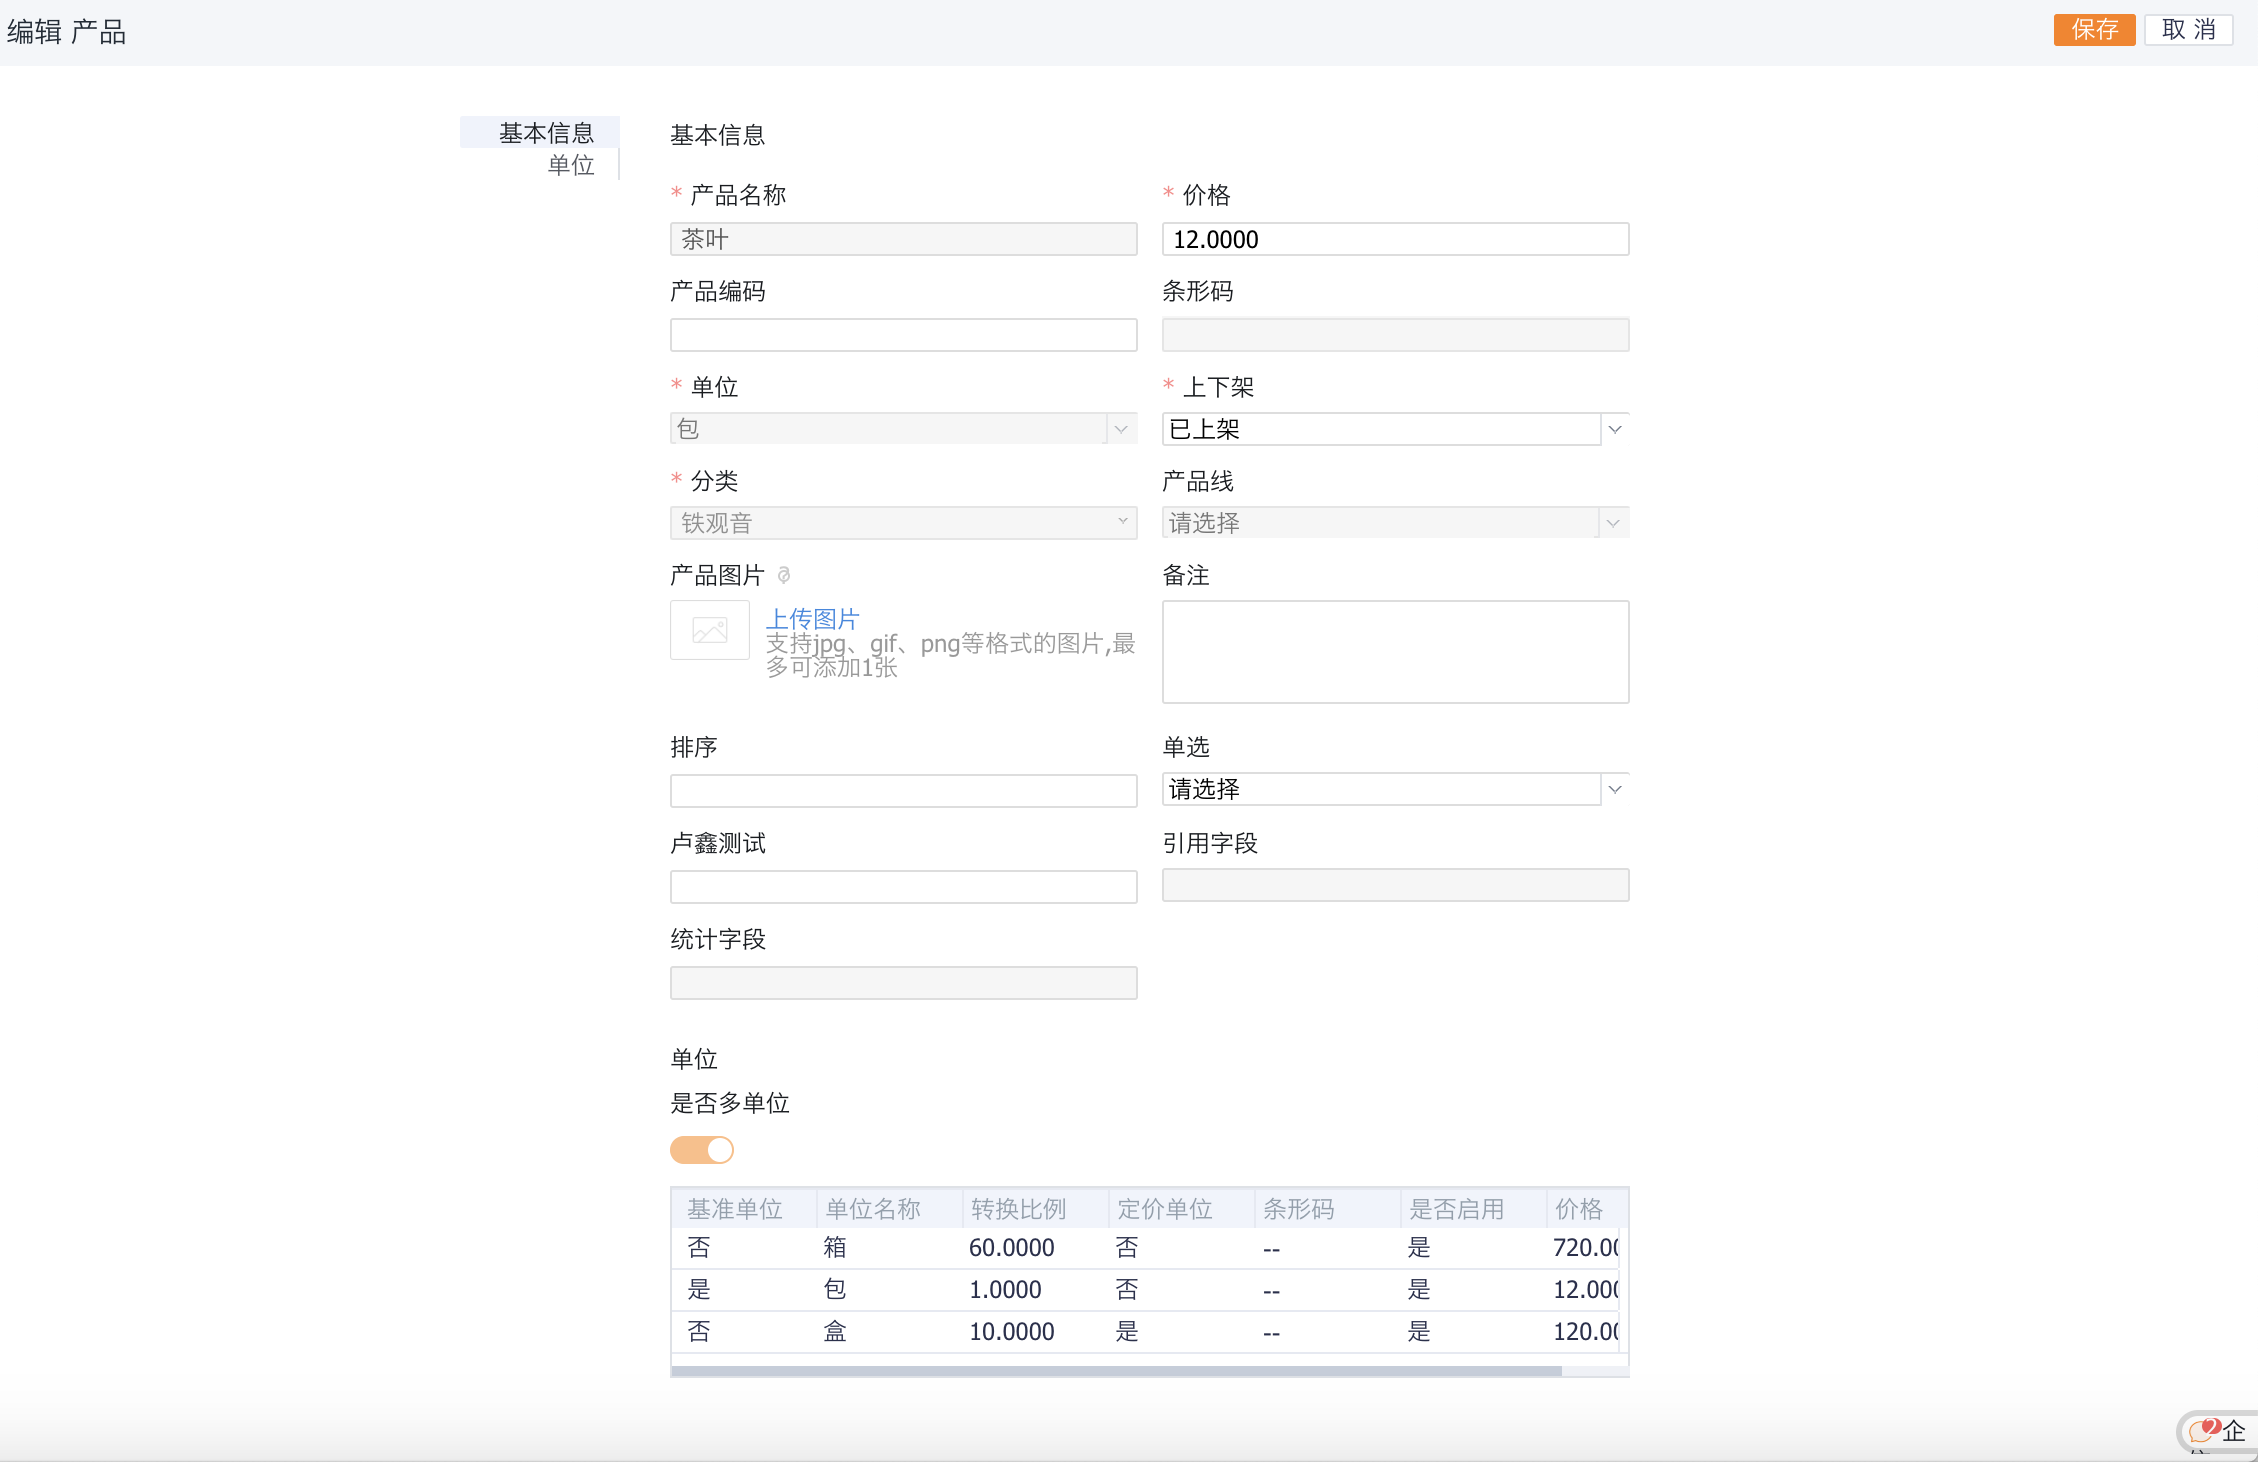This screenshot has width=2258, height=1462.
Task: Open the 单位 dropdown showing 包
Action: 903,429
